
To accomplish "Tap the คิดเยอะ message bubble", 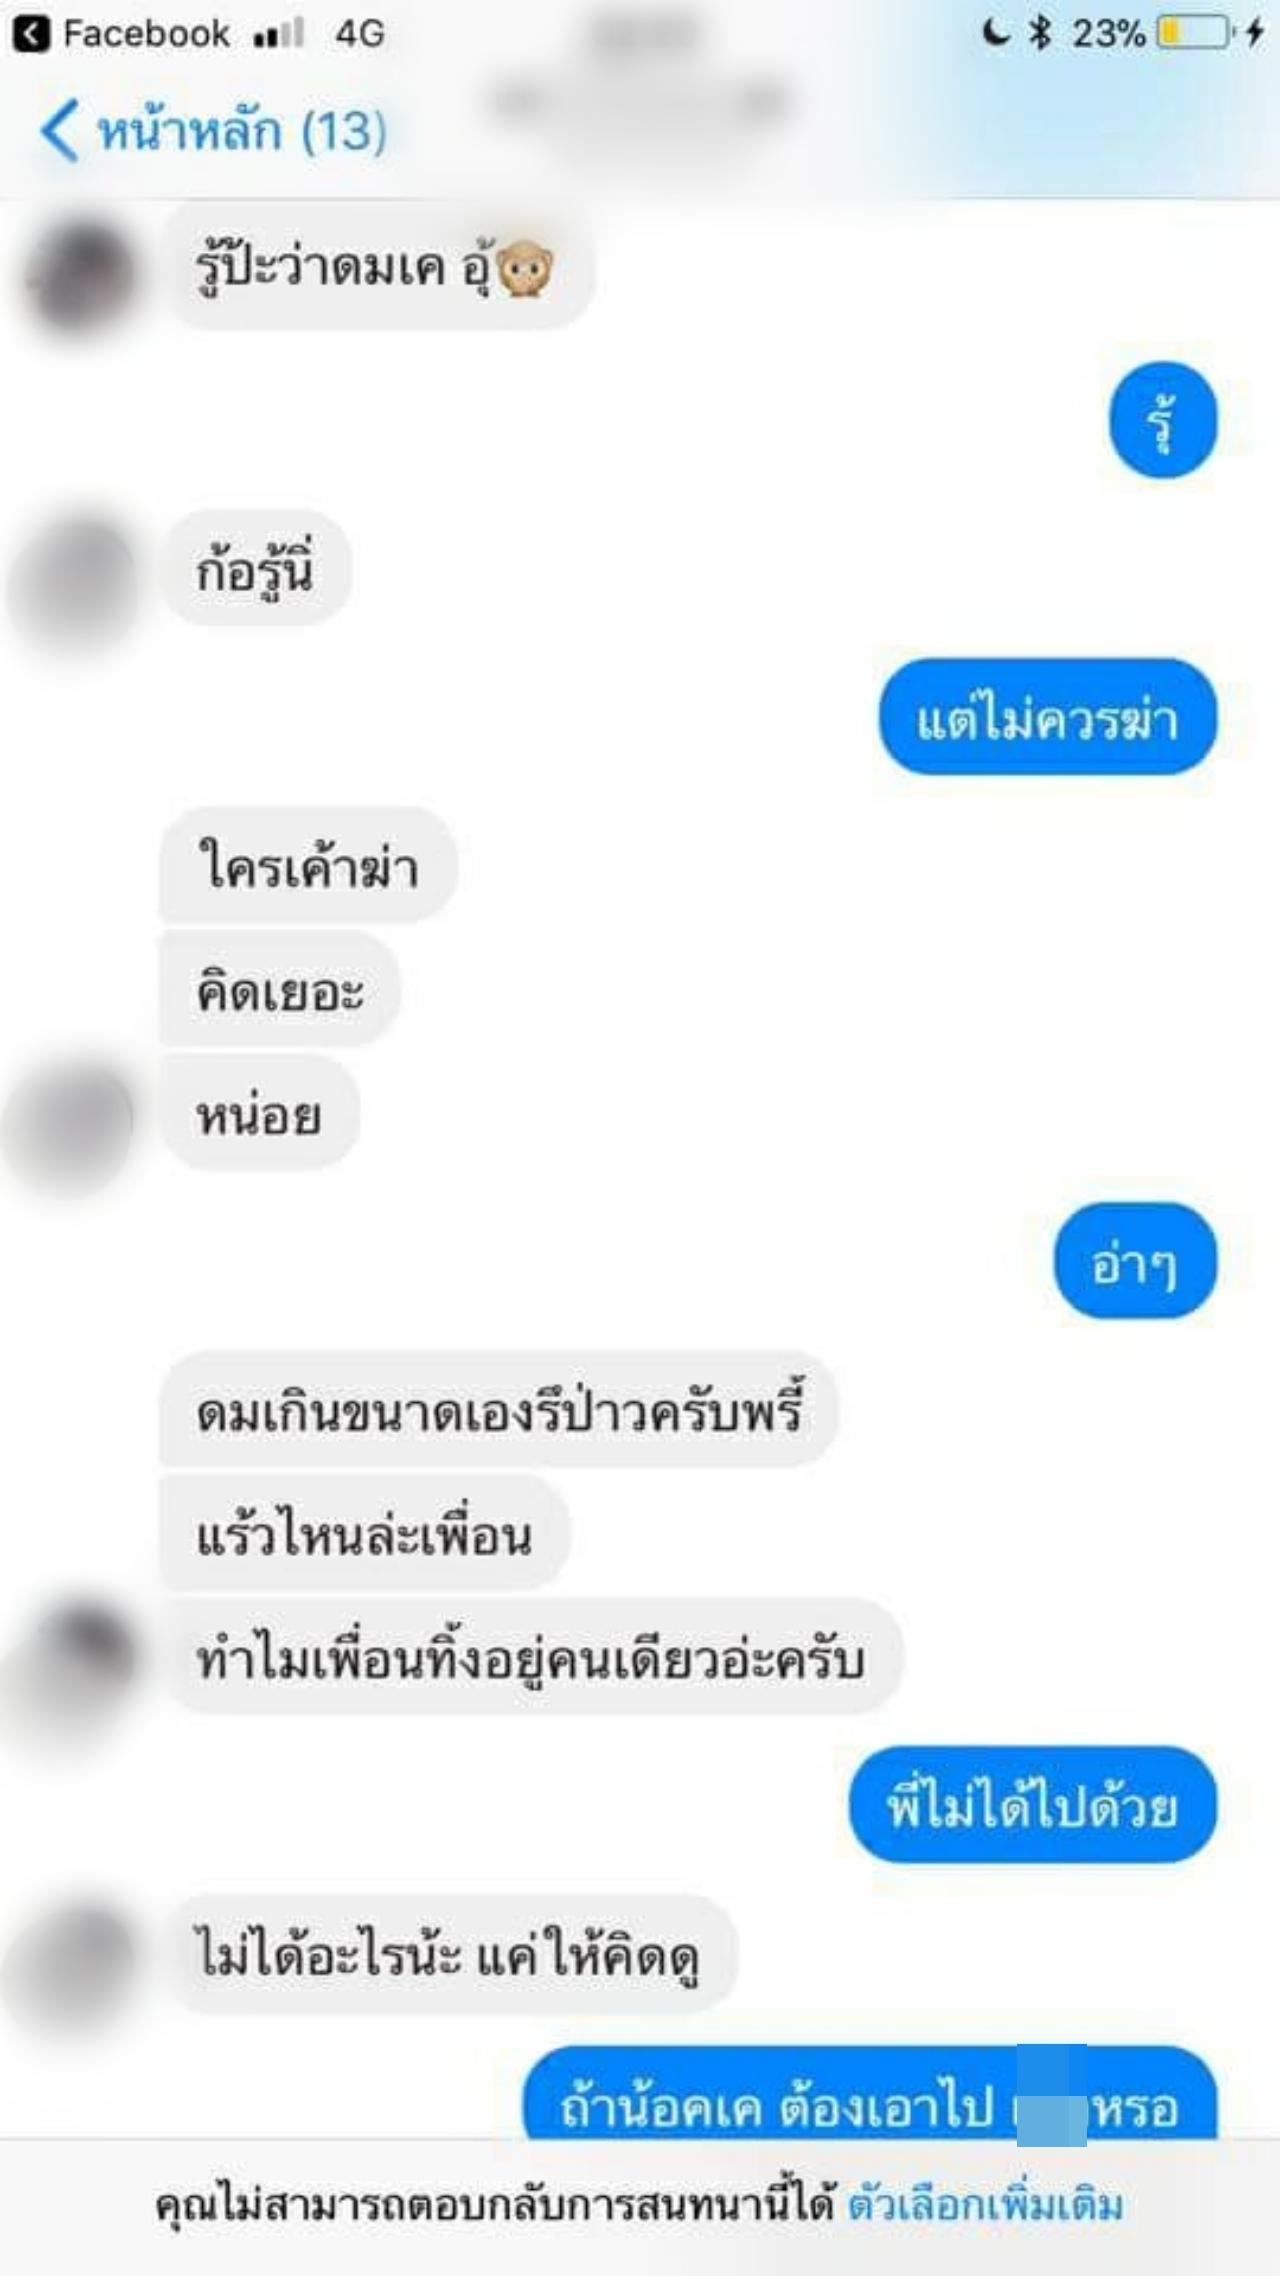I will point(280,989).
